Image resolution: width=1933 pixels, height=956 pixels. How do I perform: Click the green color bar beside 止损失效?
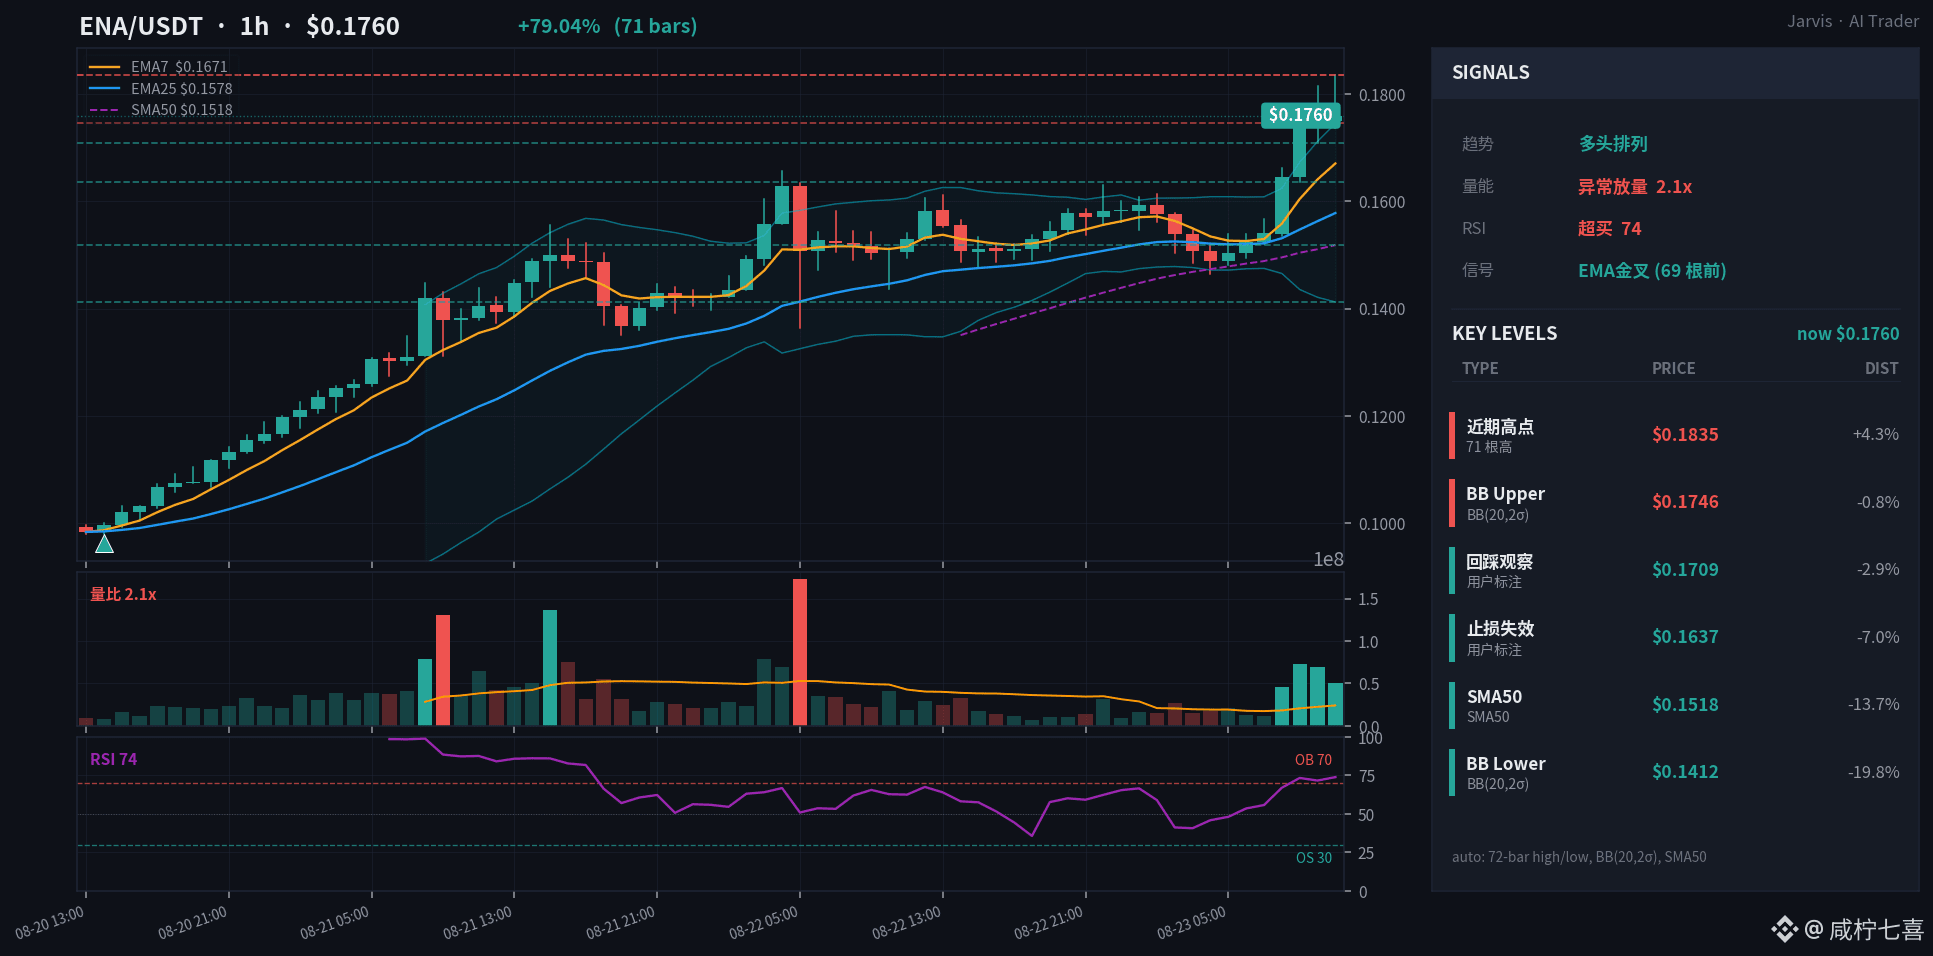pos(1452,638)
